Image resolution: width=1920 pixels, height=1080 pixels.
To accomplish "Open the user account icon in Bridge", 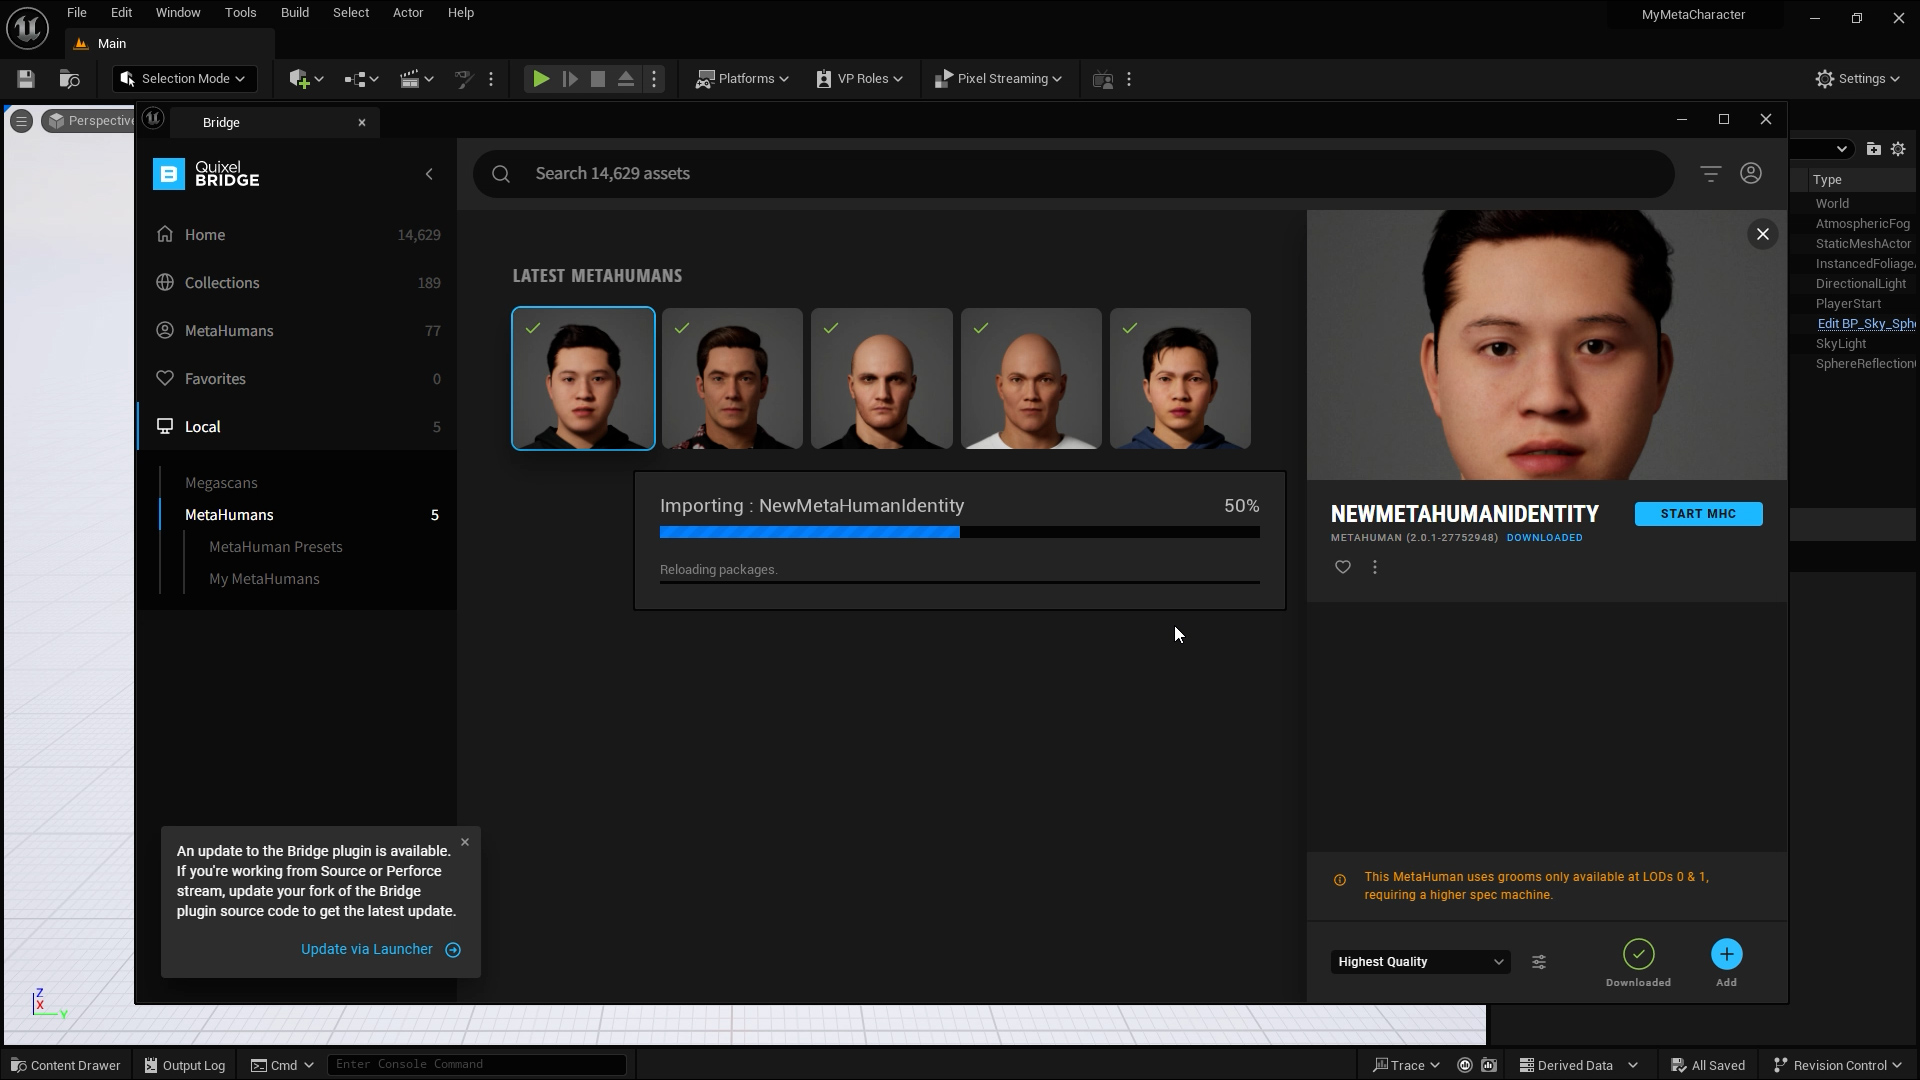I will coord(1751,173).
